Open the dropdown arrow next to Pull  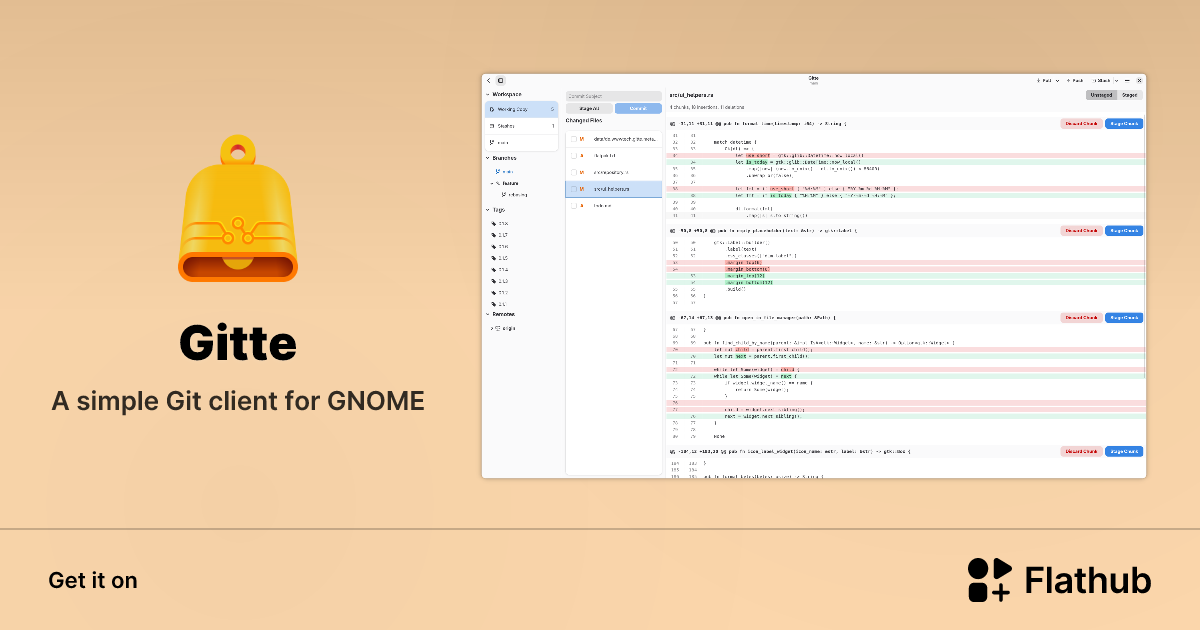1057,80
